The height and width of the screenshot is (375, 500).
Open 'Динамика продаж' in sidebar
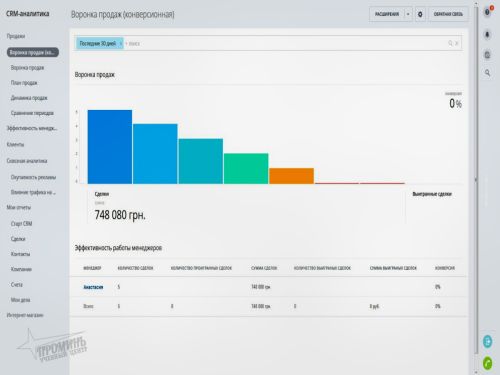pos(29,98)
